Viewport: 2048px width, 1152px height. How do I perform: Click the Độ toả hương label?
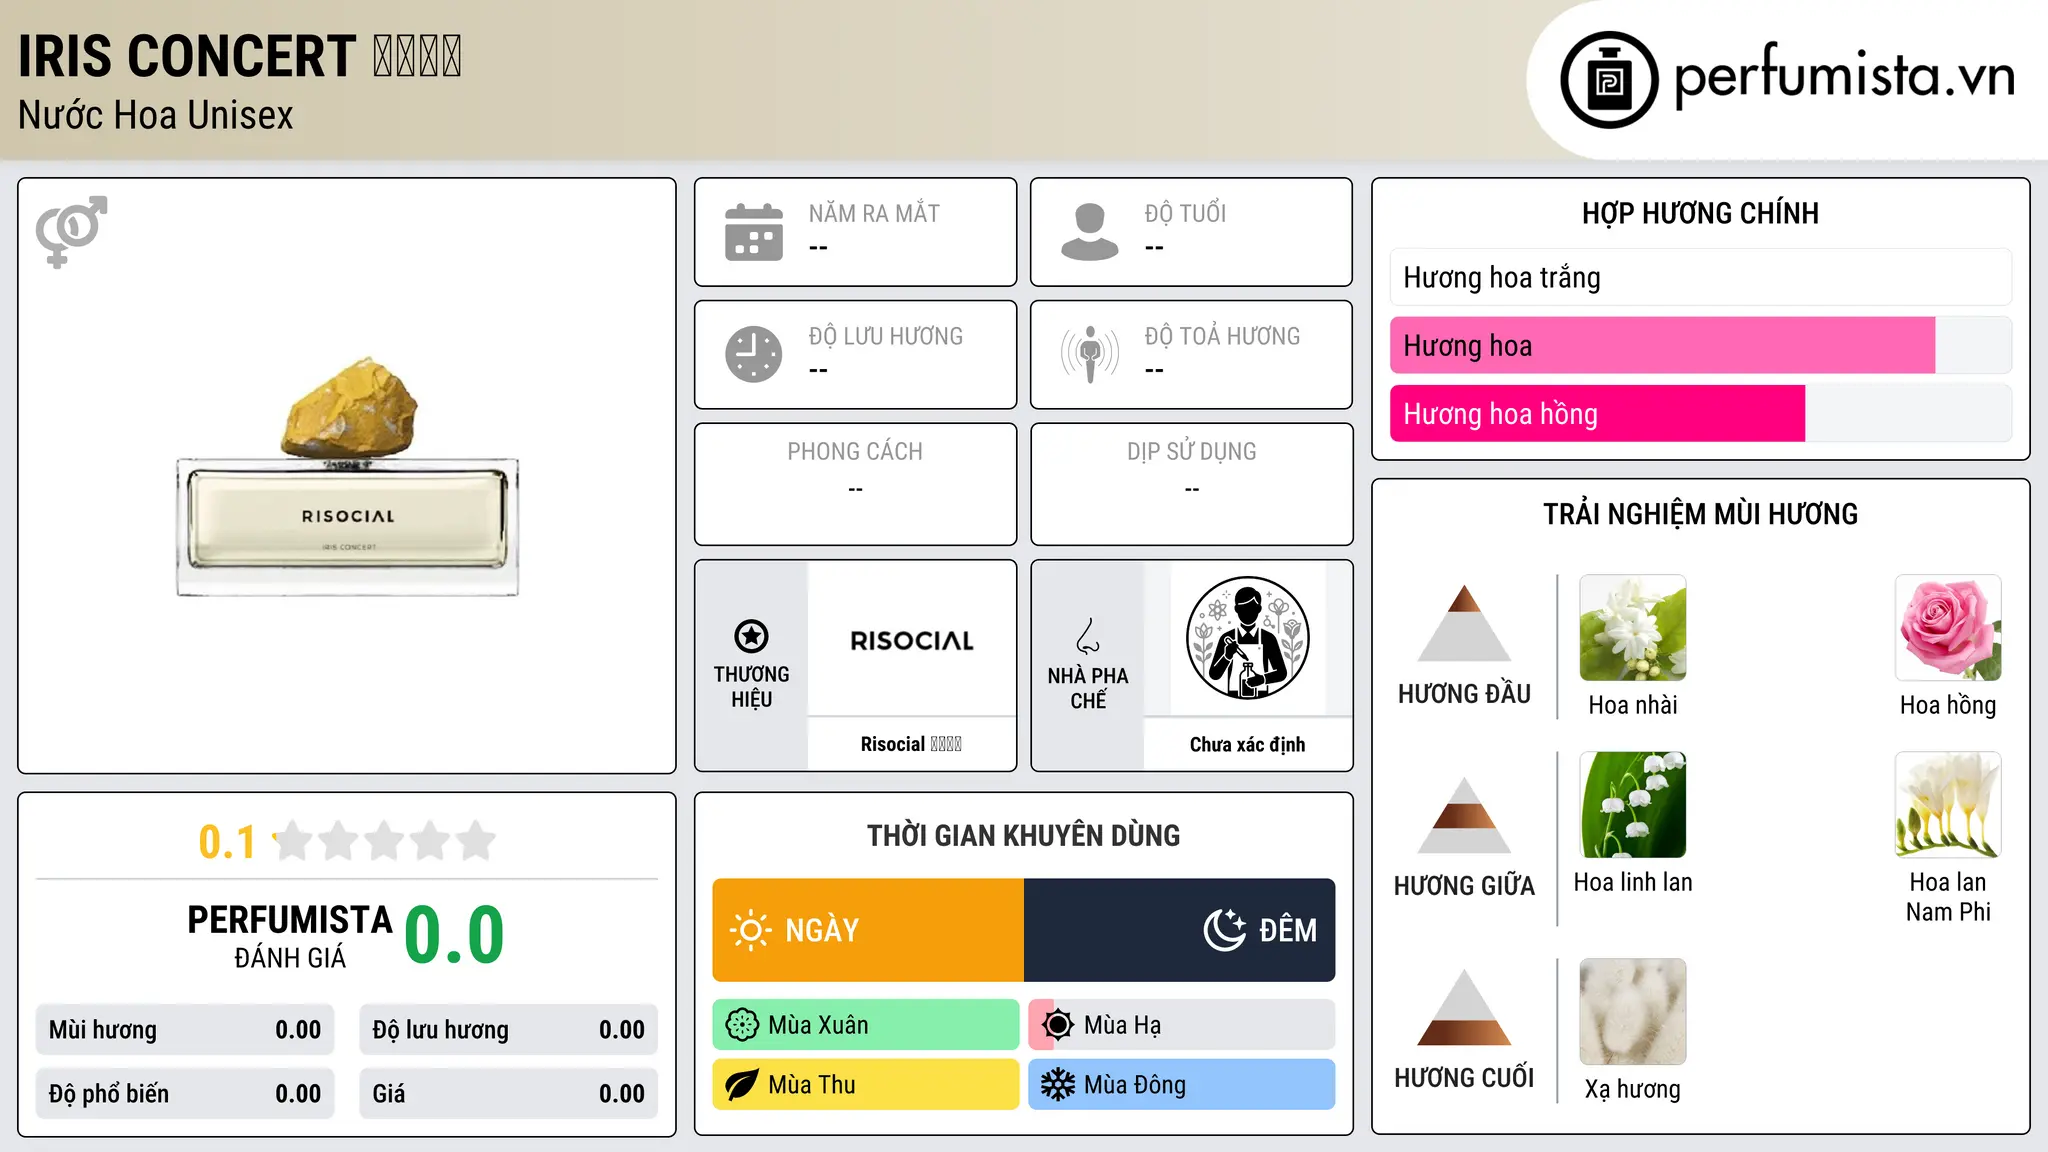point(1222,336)
